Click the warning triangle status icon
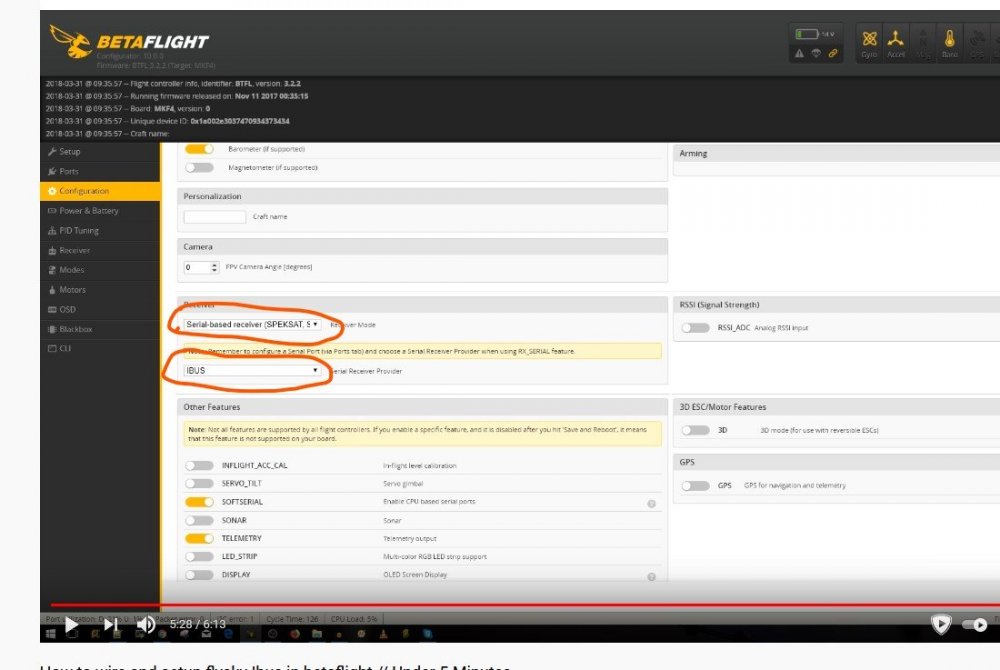 (x=799, y=54)
